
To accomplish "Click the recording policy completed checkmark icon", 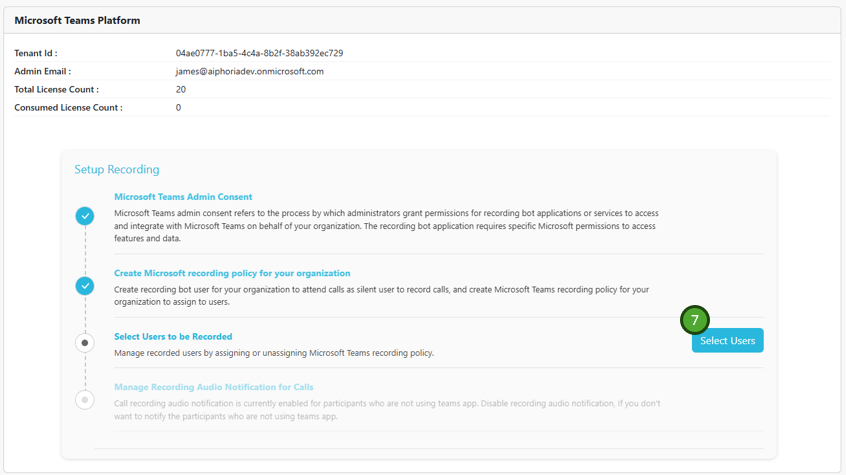I will (85, 286).
